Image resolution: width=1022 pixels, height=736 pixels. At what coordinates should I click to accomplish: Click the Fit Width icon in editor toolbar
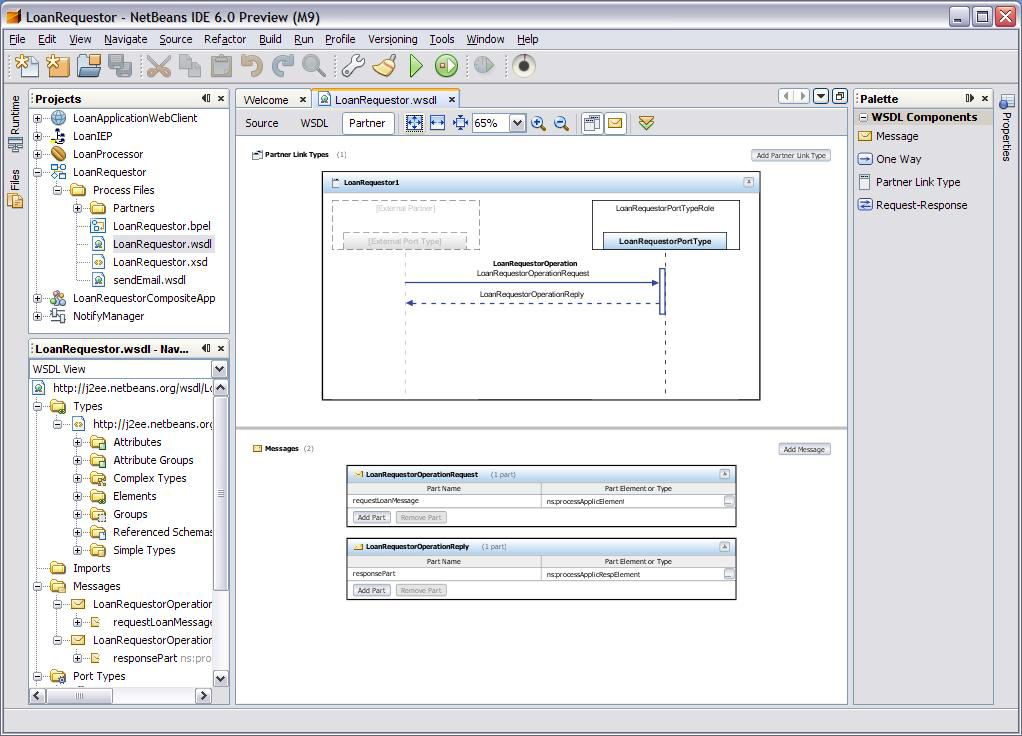pos(437,123)
